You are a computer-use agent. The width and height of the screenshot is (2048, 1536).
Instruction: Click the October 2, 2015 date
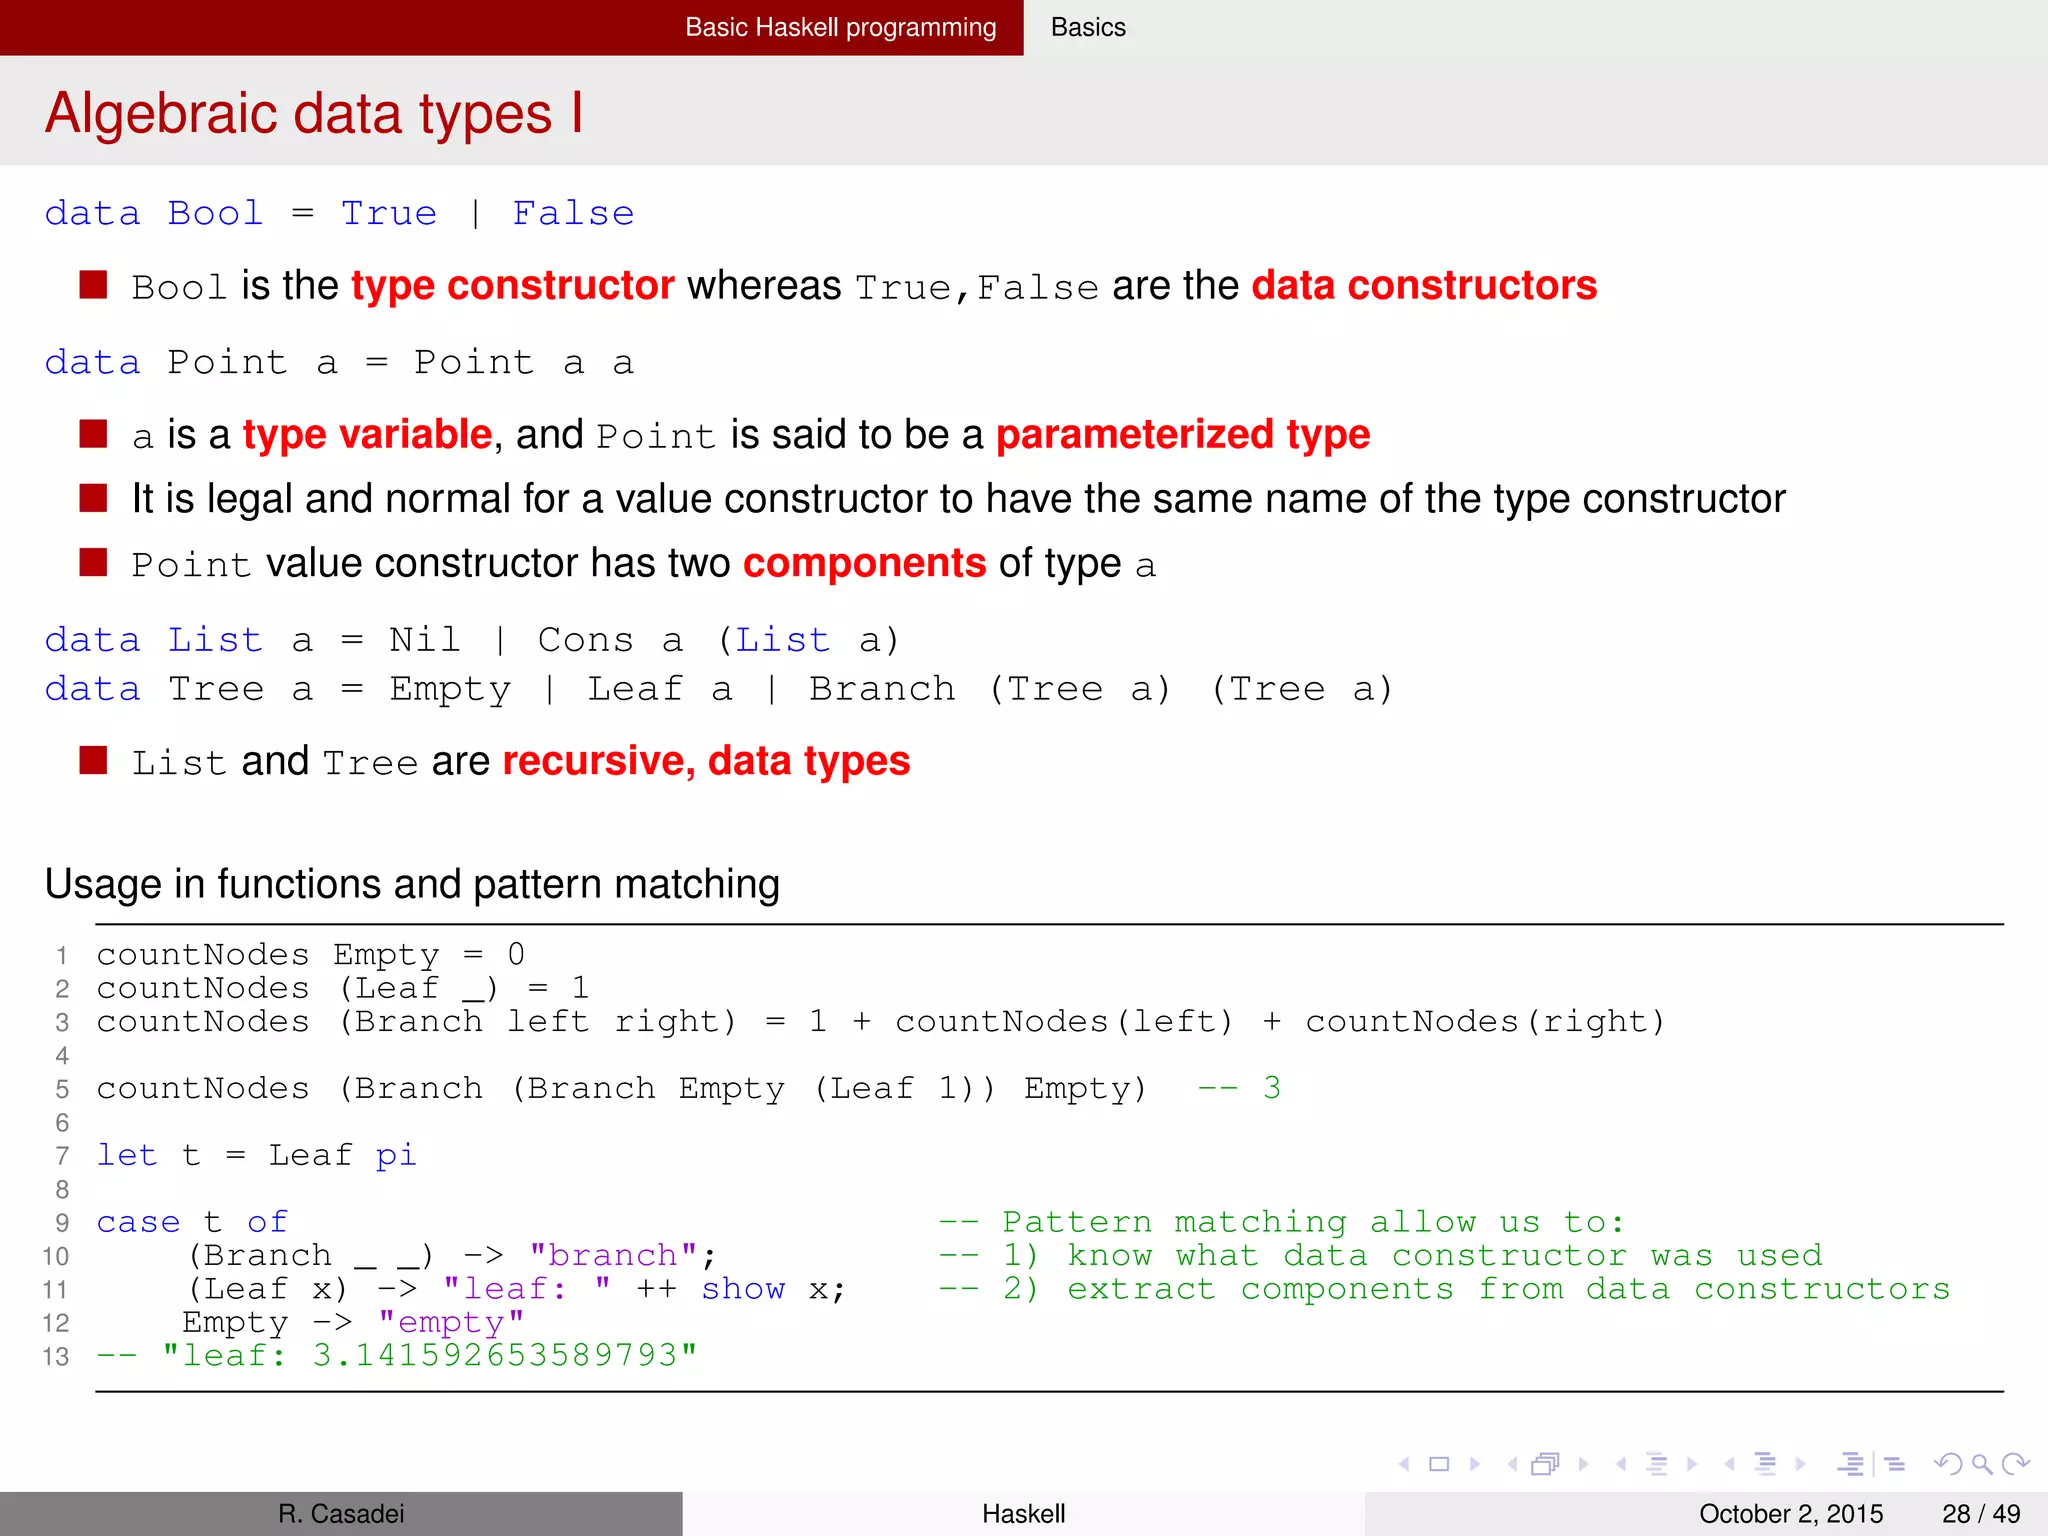pyautogui.click(x=1791, y=1514)
